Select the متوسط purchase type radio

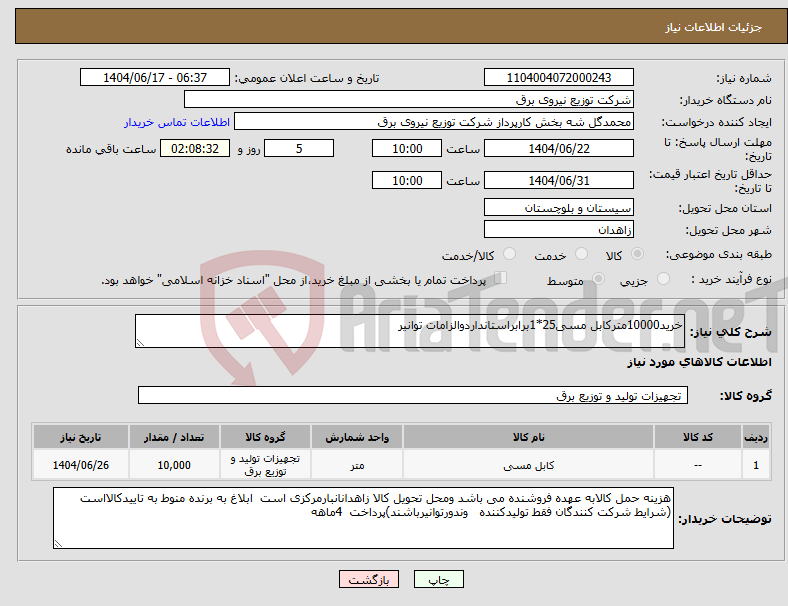pos(598,278)
